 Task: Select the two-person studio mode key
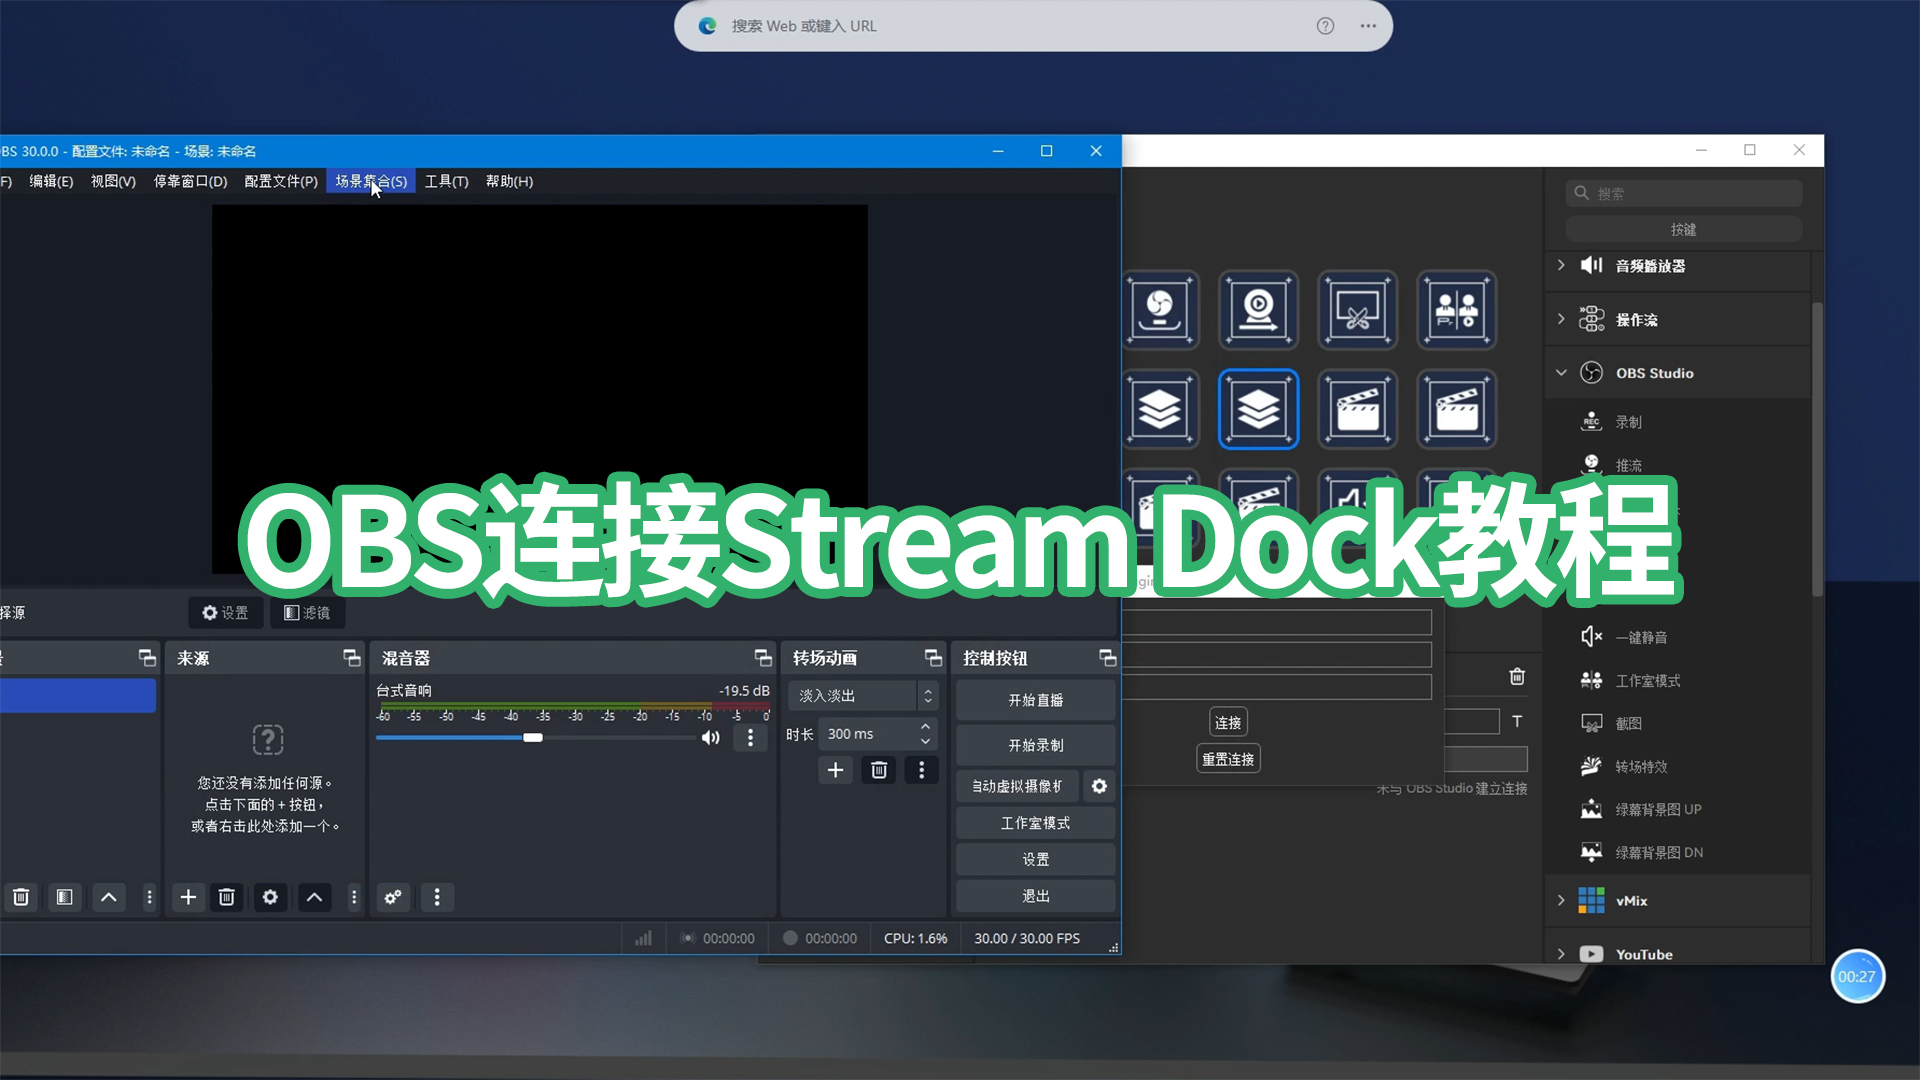tap(1456, 310)
